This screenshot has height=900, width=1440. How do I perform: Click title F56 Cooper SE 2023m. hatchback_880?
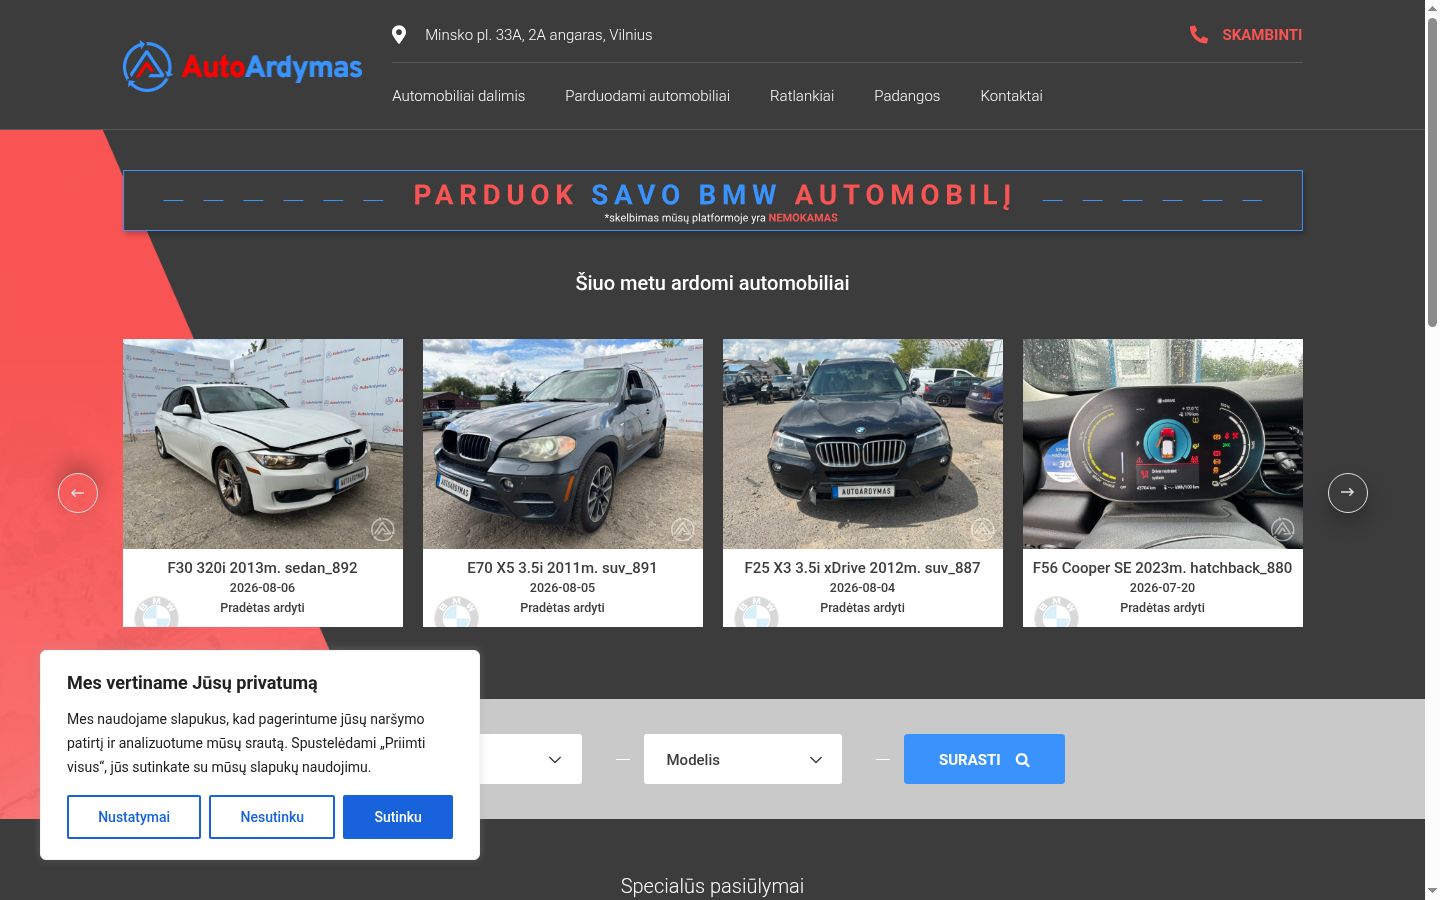coord(1162,567)
